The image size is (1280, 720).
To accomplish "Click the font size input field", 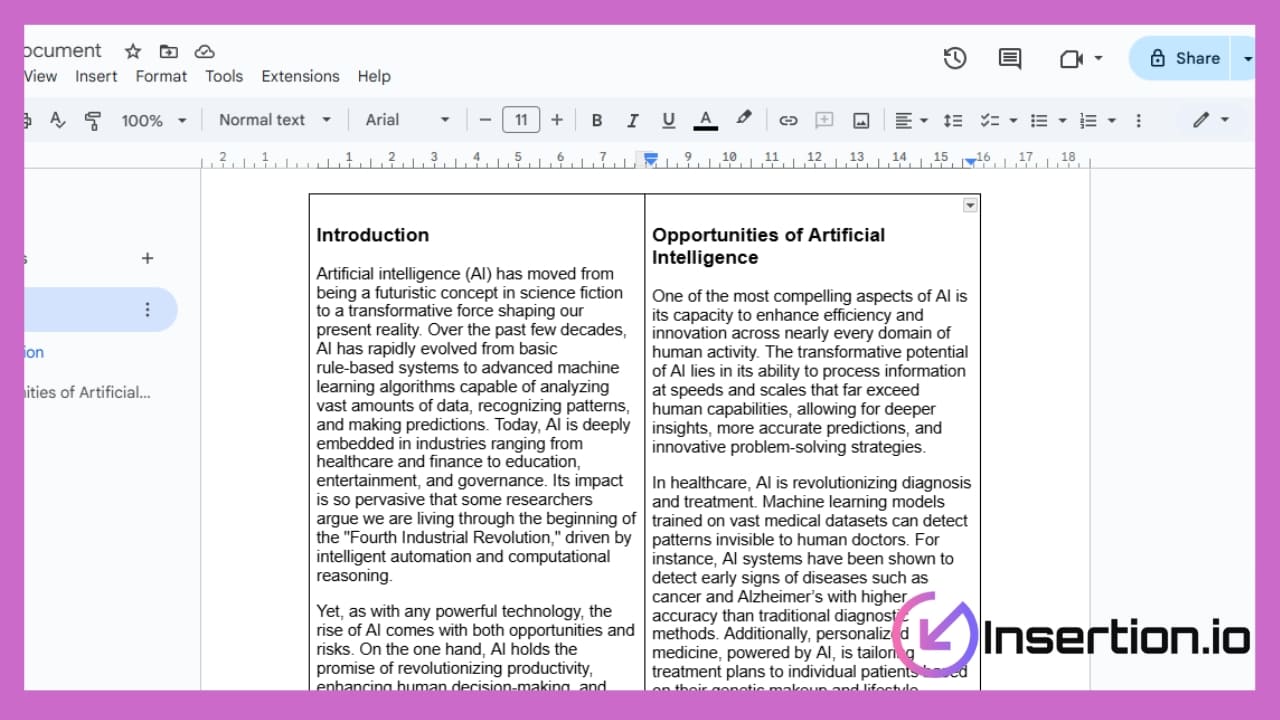I will [521, 120].
